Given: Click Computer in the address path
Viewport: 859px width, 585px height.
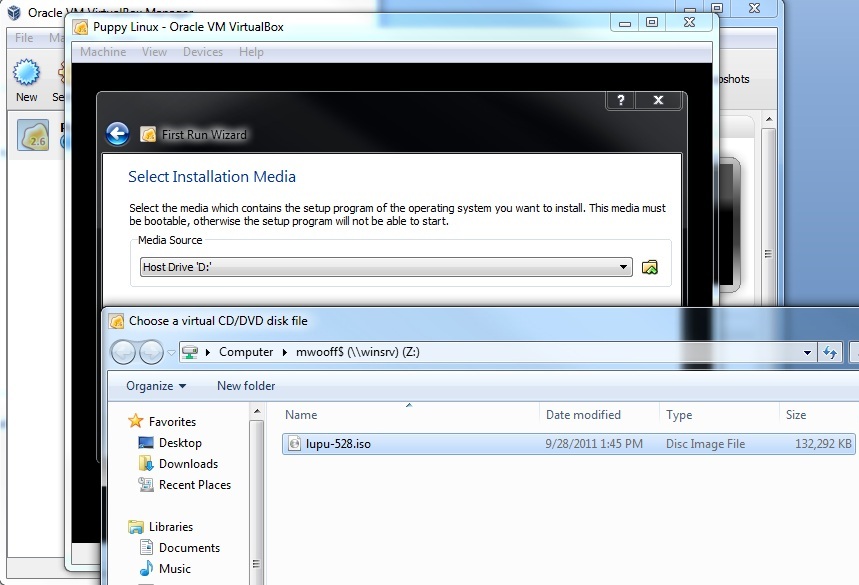Looking at the screenshot, I should (x=246, y=352).
